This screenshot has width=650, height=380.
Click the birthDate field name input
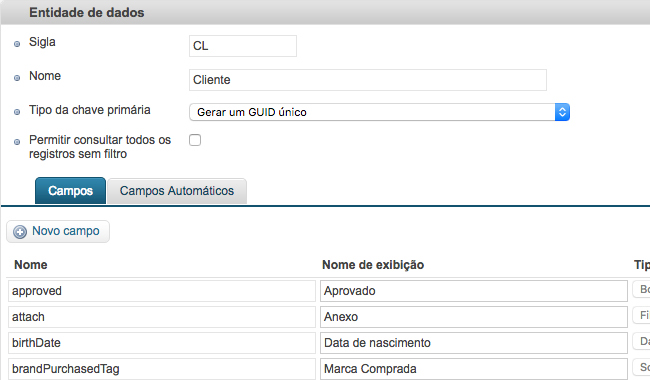point(162,343)
